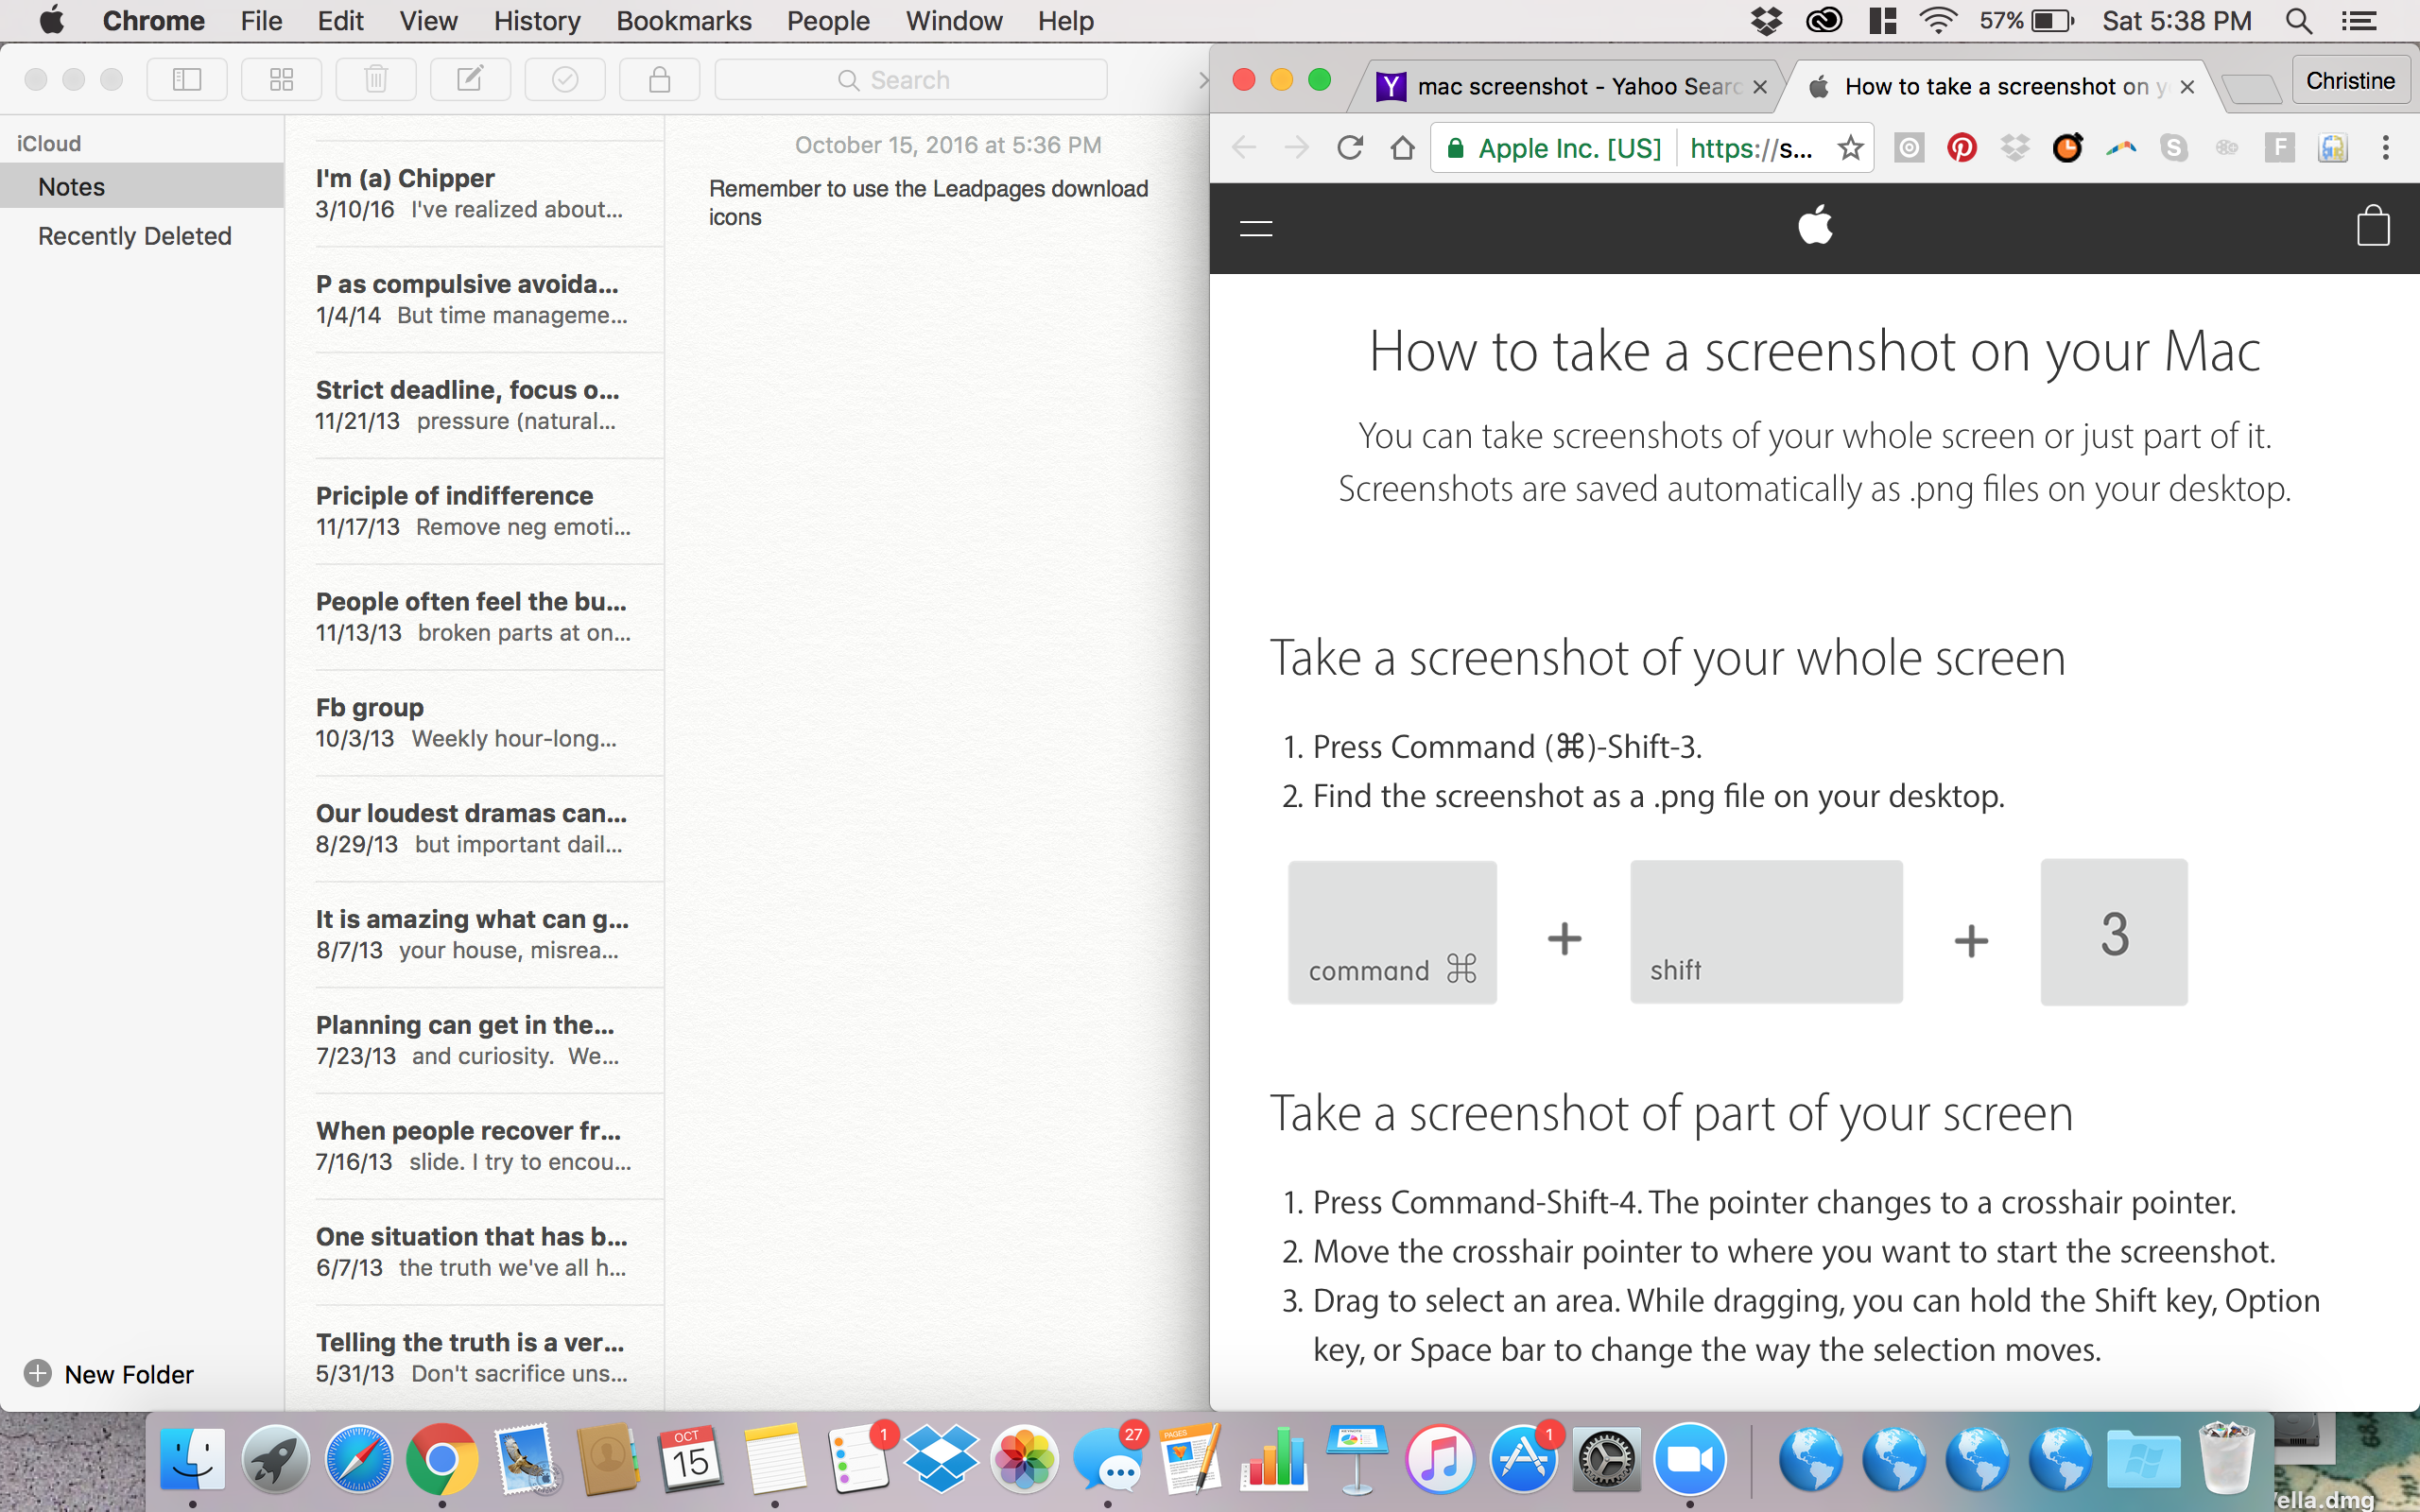The width and height of the screenshot is (2420, 1512).
Task: Open the note People often feel the bu...
Action: (x=474, y=617)
